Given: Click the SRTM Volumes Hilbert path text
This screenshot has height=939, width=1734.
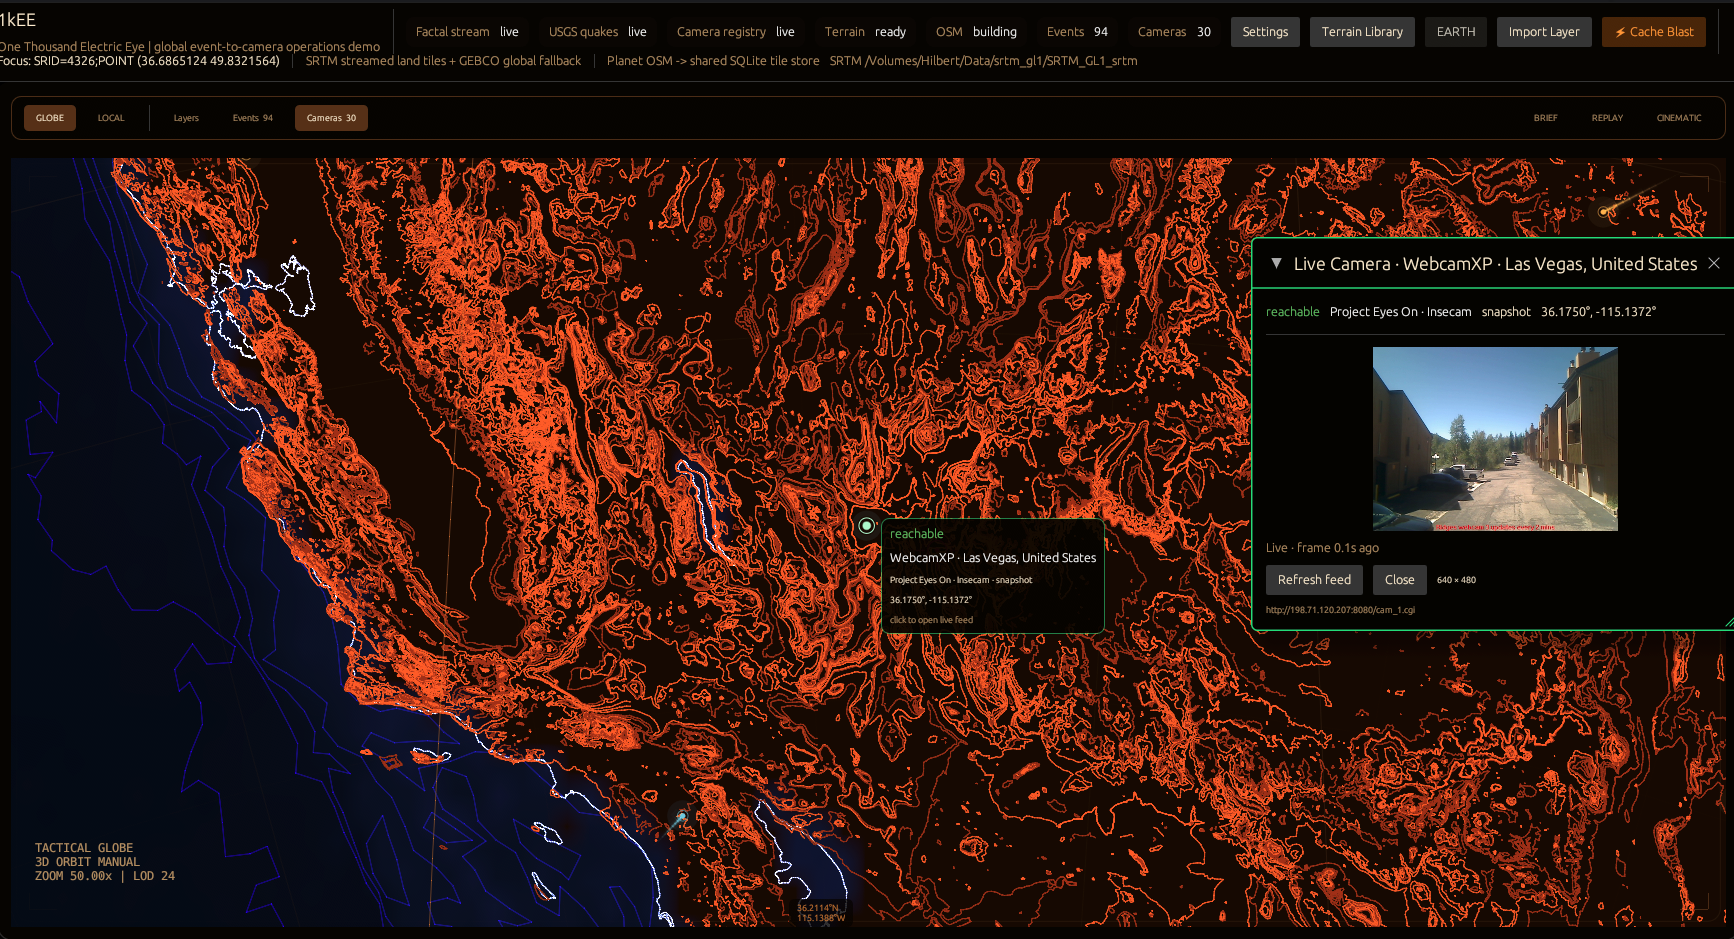Looking at the screenshot, I should 983,61.
